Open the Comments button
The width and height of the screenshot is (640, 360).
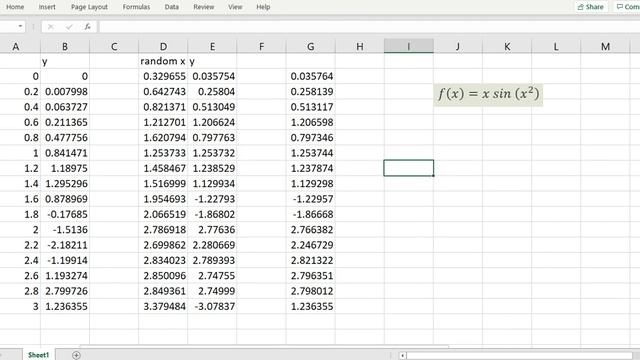(x=627, y=7)
